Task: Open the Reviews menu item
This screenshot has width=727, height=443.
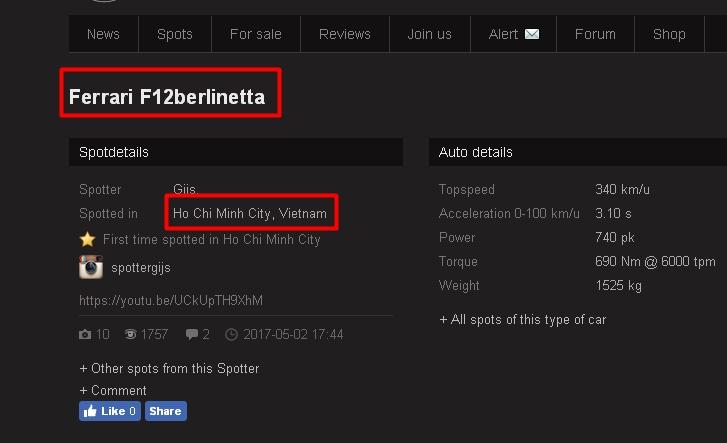Action: tap(344, 34)
